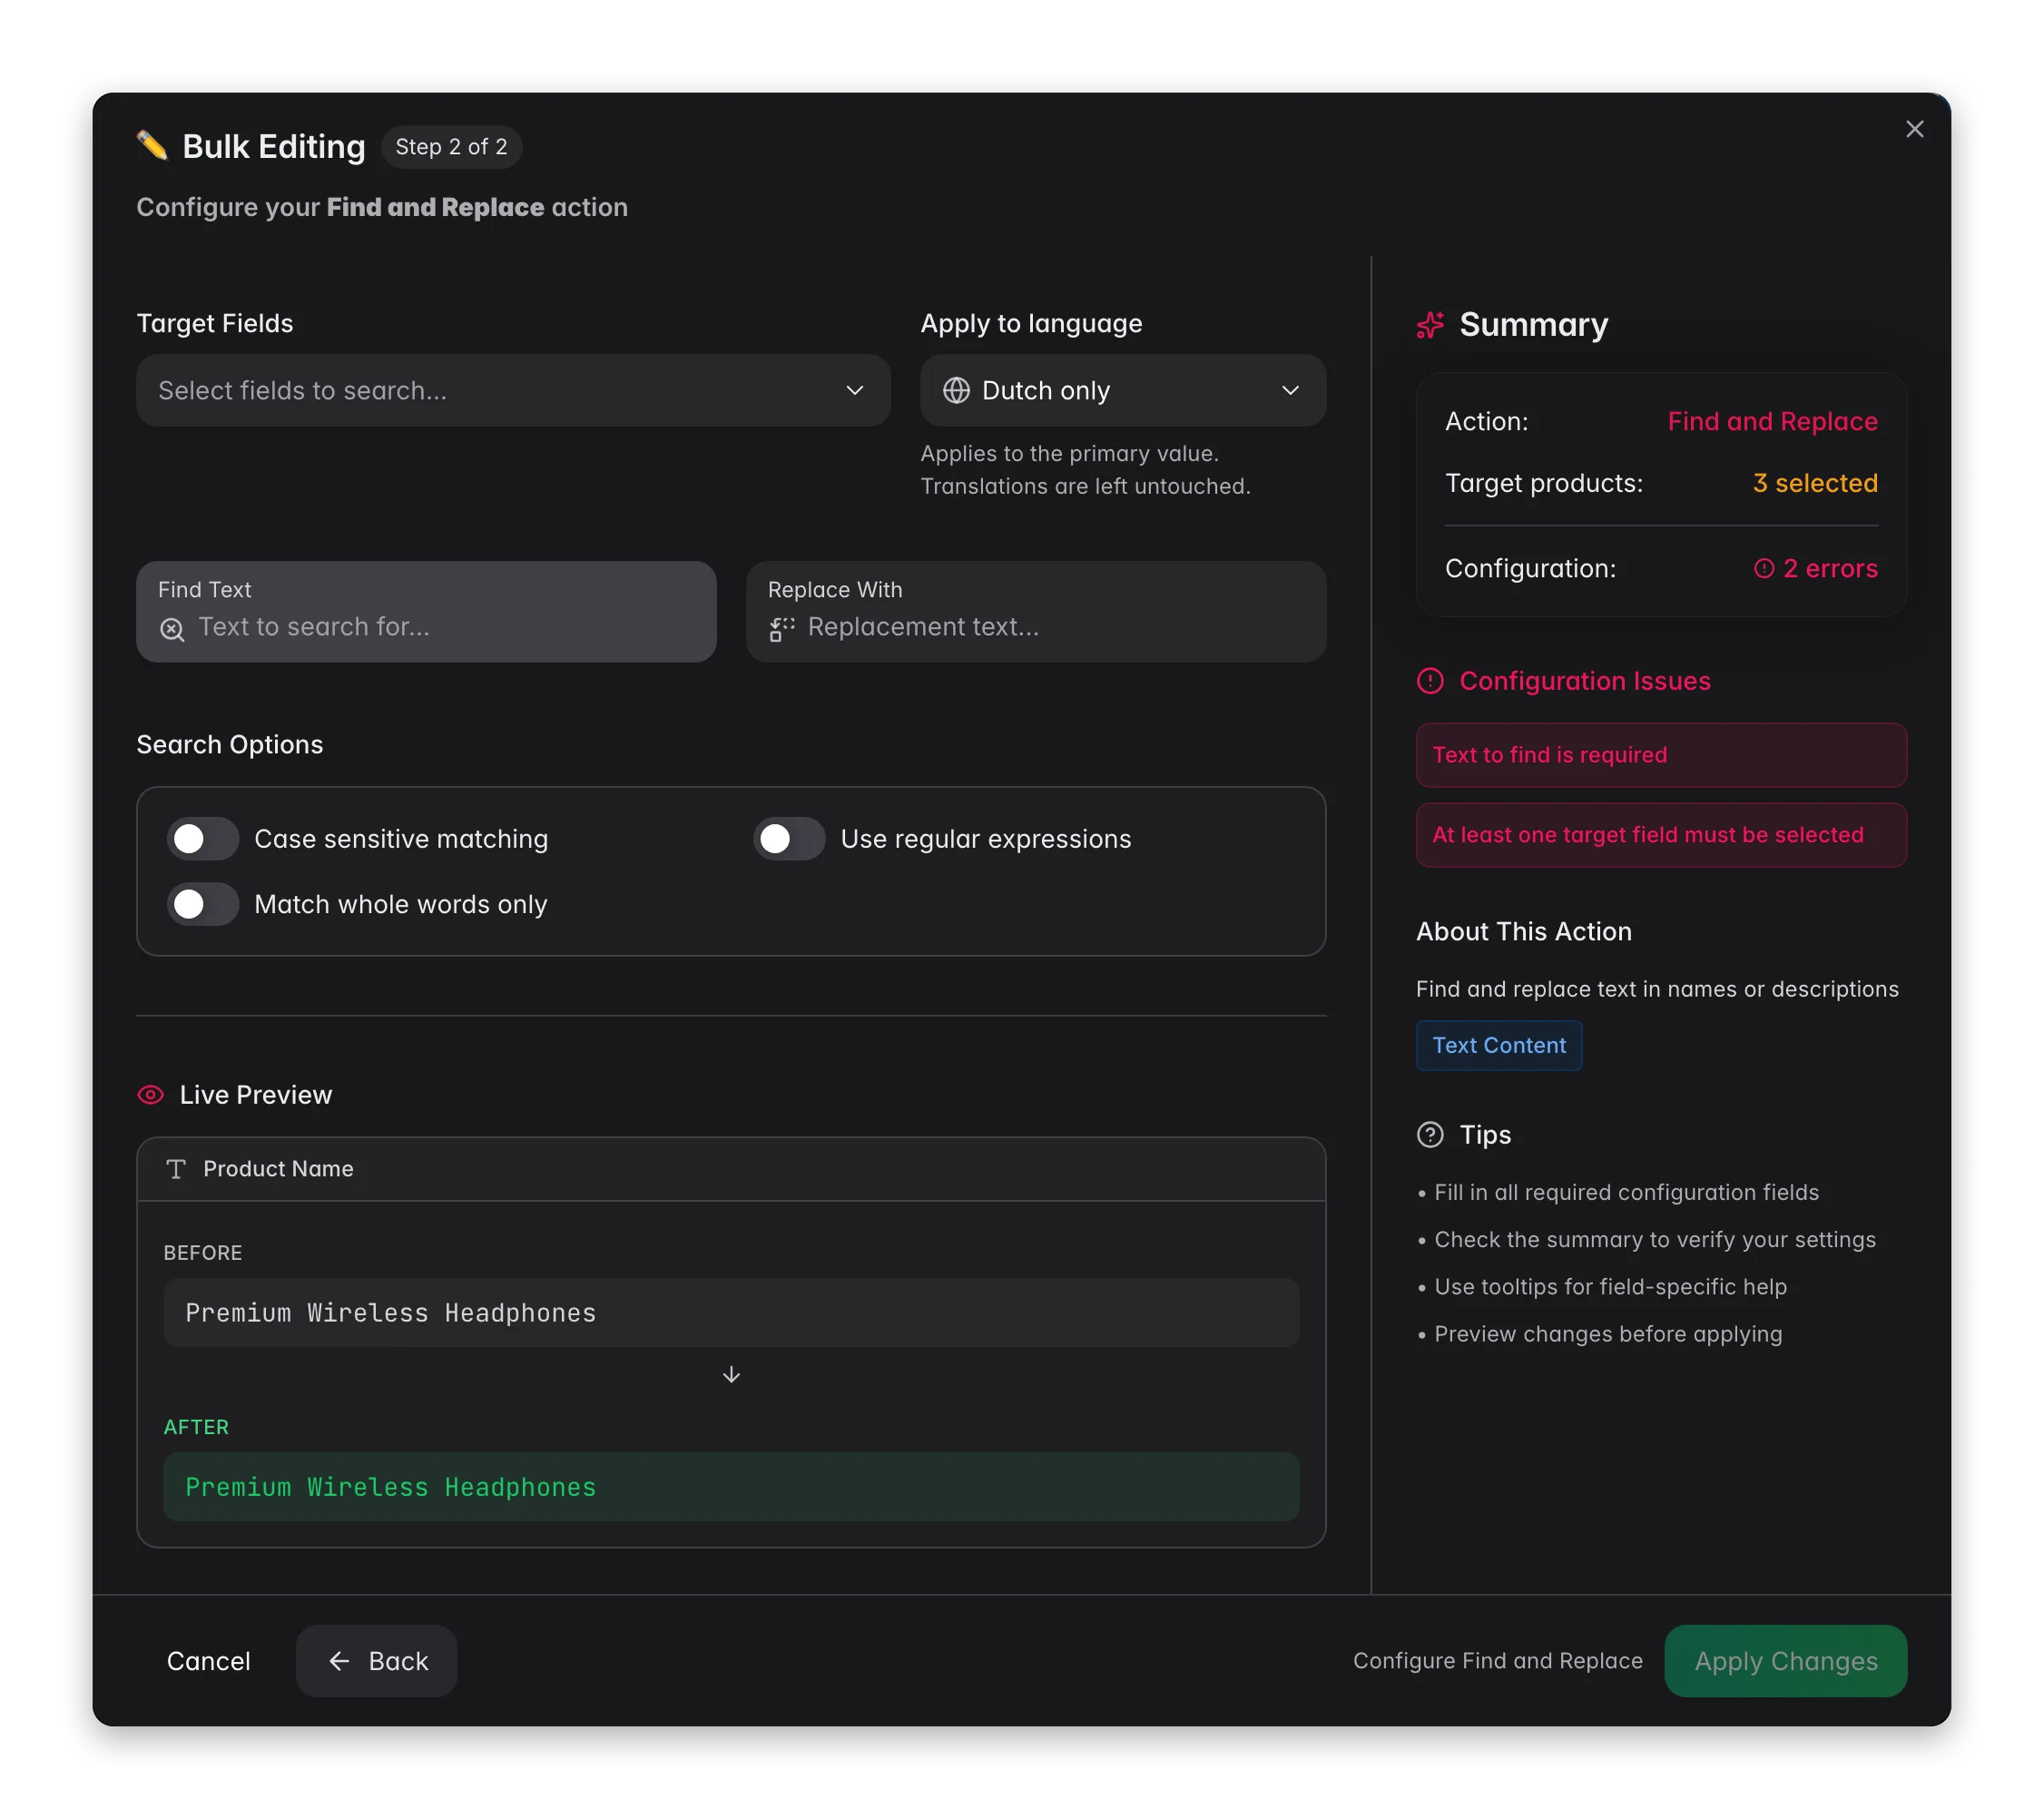2044x1819 pixels.
Task: Click the Configuration Issues heading
Action: [x=1585, y=681]
